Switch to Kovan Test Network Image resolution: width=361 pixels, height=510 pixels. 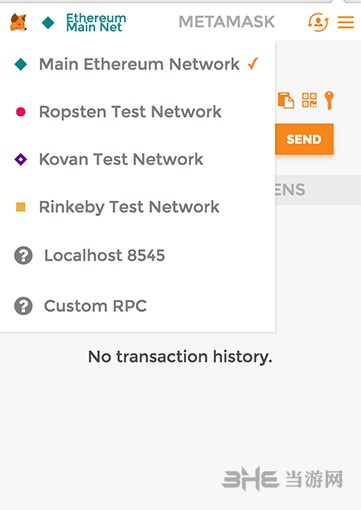[x=137, y=159]
